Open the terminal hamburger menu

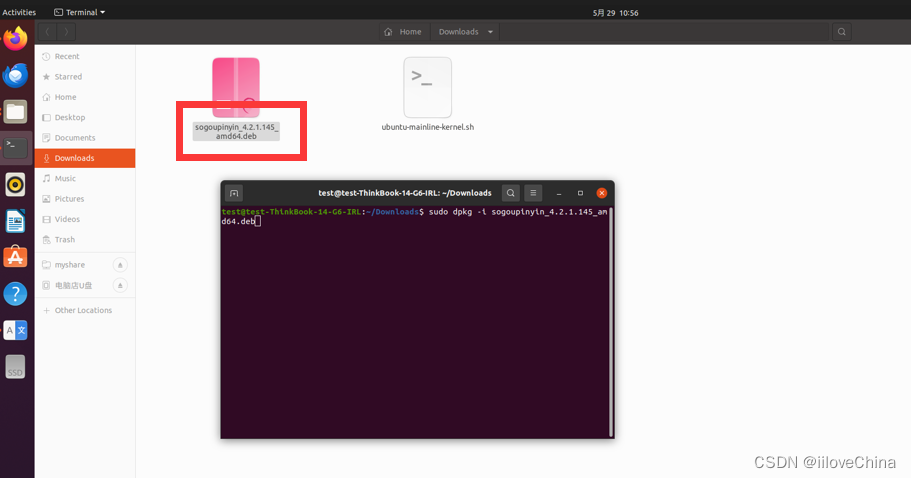coord(533,193)
